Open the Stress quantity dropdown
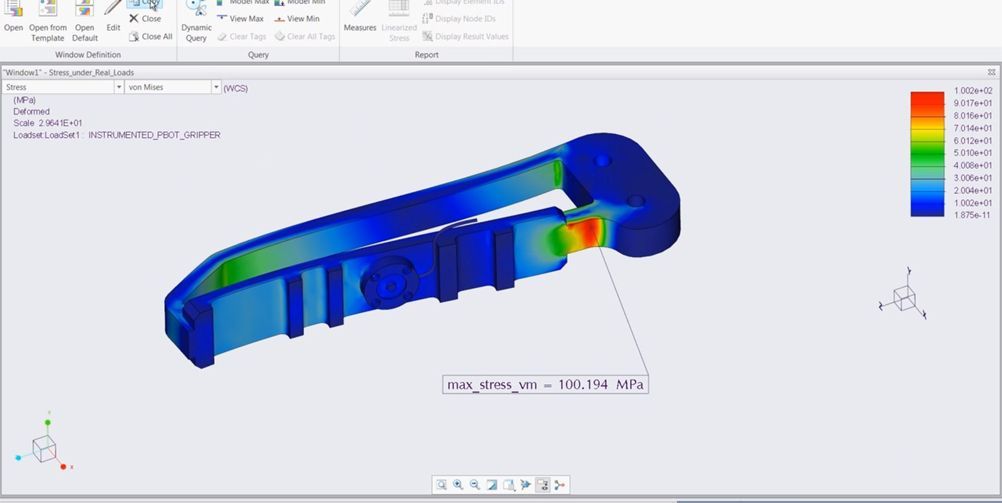This screenshot has width=1002, height=503. point(119,87)
